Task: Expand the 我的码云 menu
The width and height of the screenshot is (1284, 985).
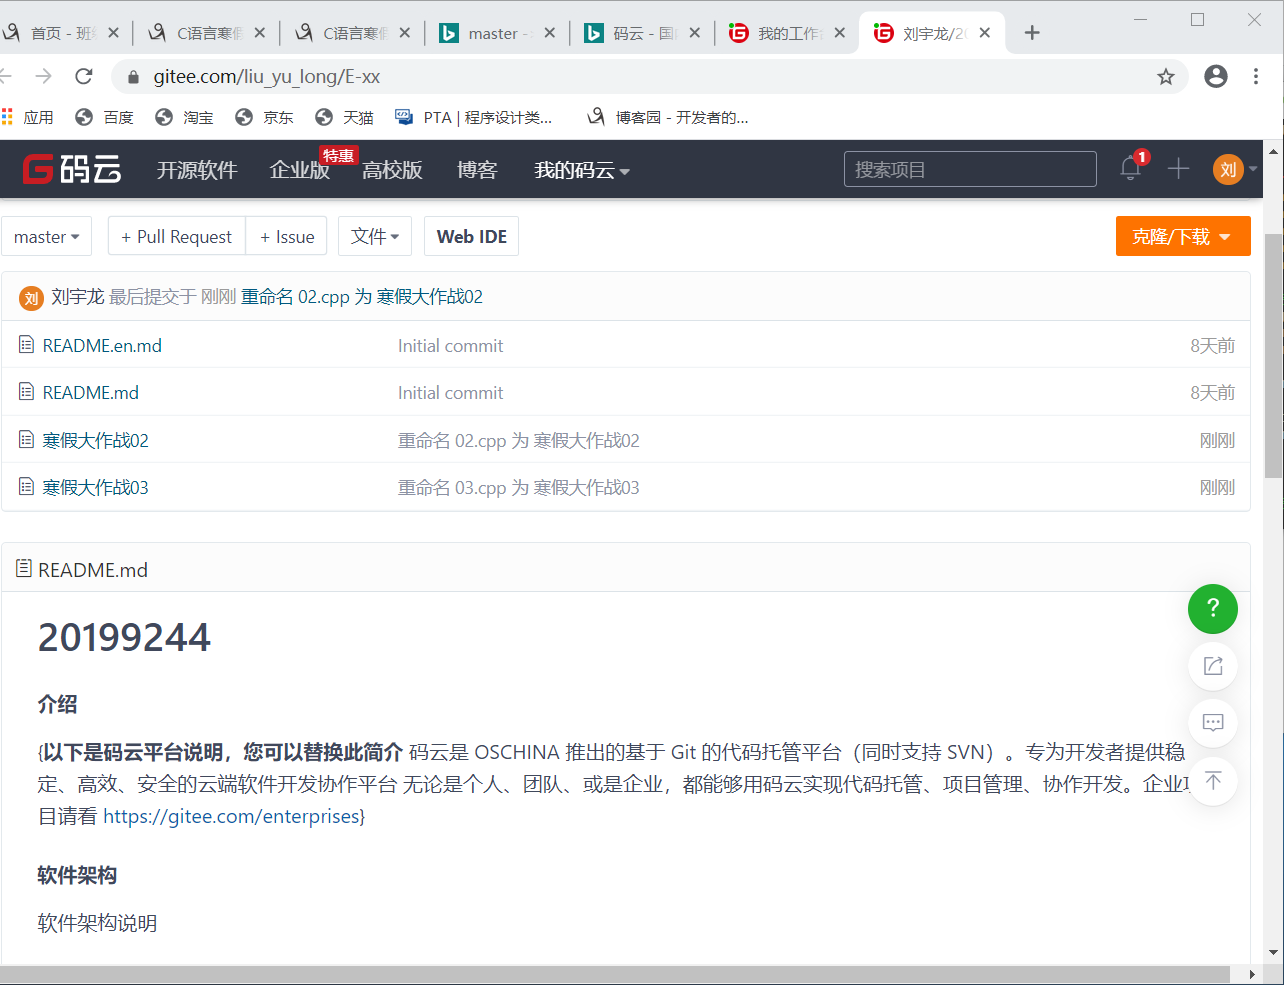Action: point(582,170)
